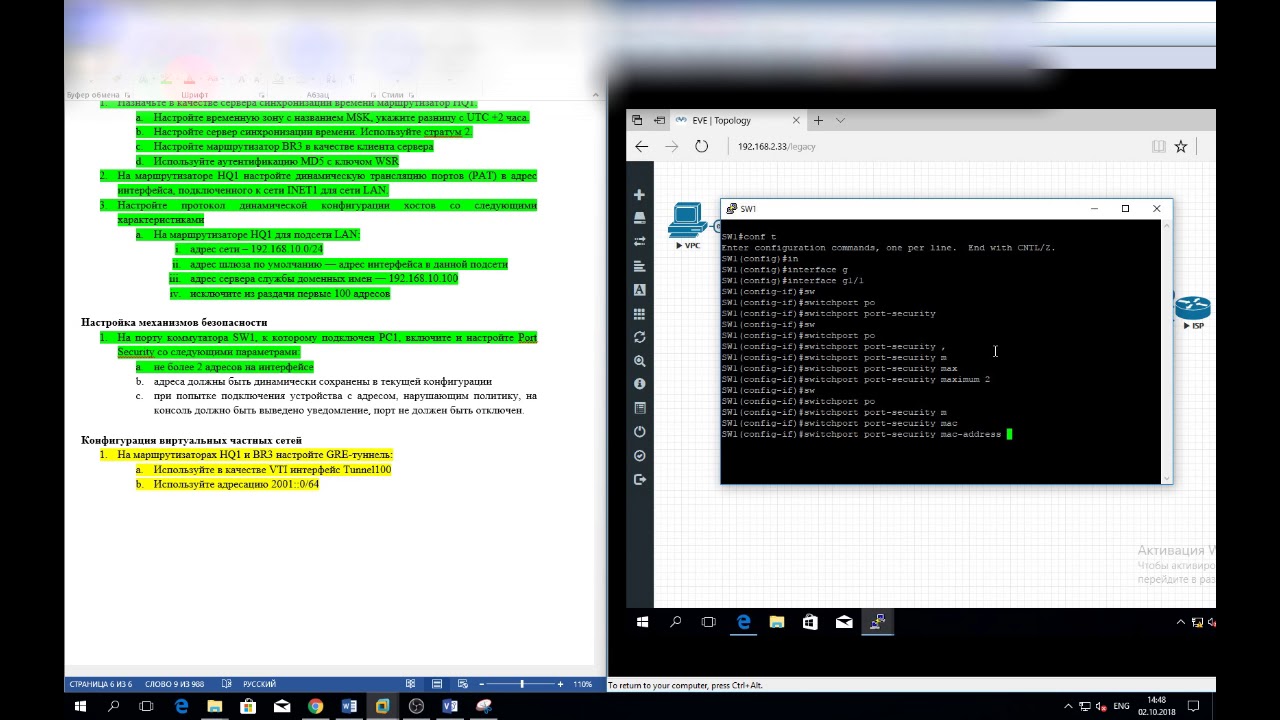Click the Logout icon at EVE sidebar bottom
This screenshot has width=1280, height=720.
click(x=640, y=480)
